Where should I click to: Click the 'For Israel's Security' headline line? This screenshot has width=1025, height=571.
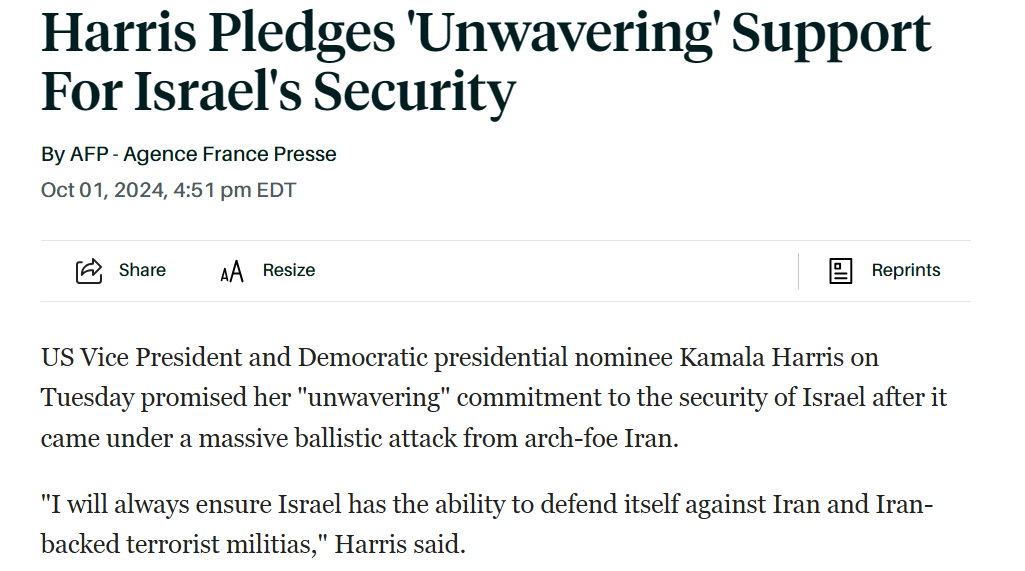click(x=278, y=92)
